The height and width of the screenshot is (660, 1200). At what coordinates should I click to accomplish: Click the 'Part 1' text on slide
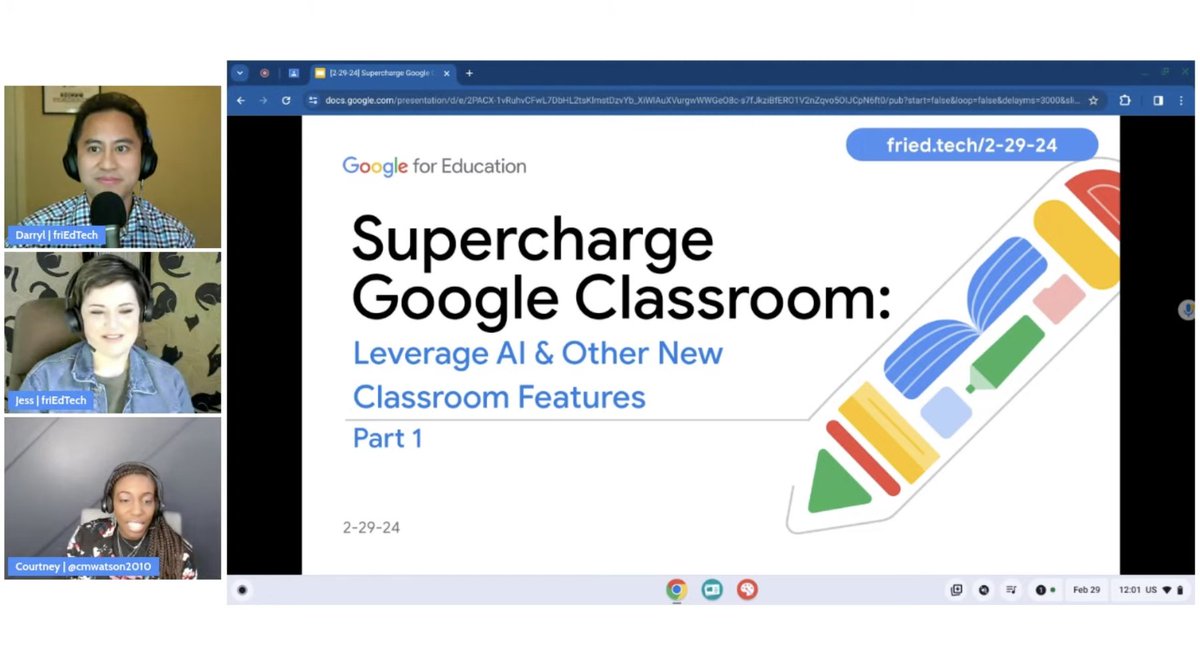point(387,439)
